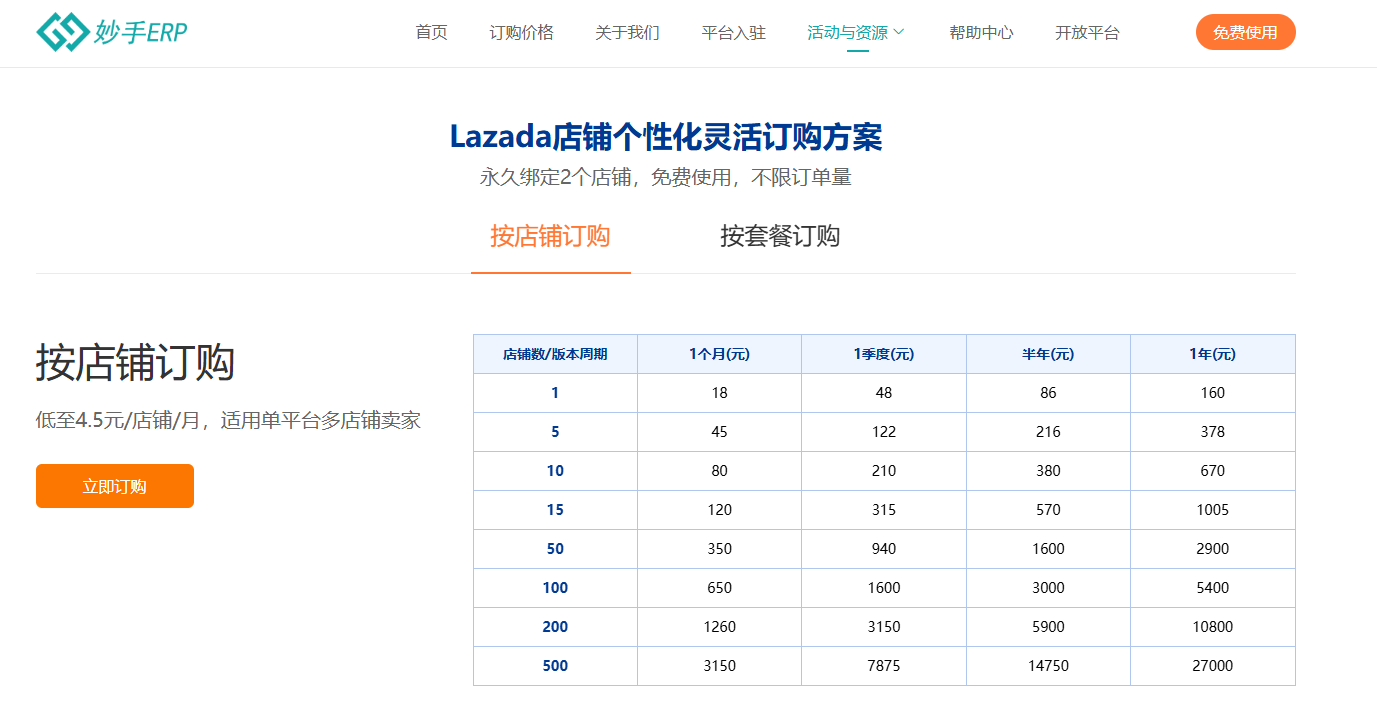Viewport: 1377px width, 706px height.
Task: Open the 首页 nav item
Action: pyautogui.click(x=431, y=33)
